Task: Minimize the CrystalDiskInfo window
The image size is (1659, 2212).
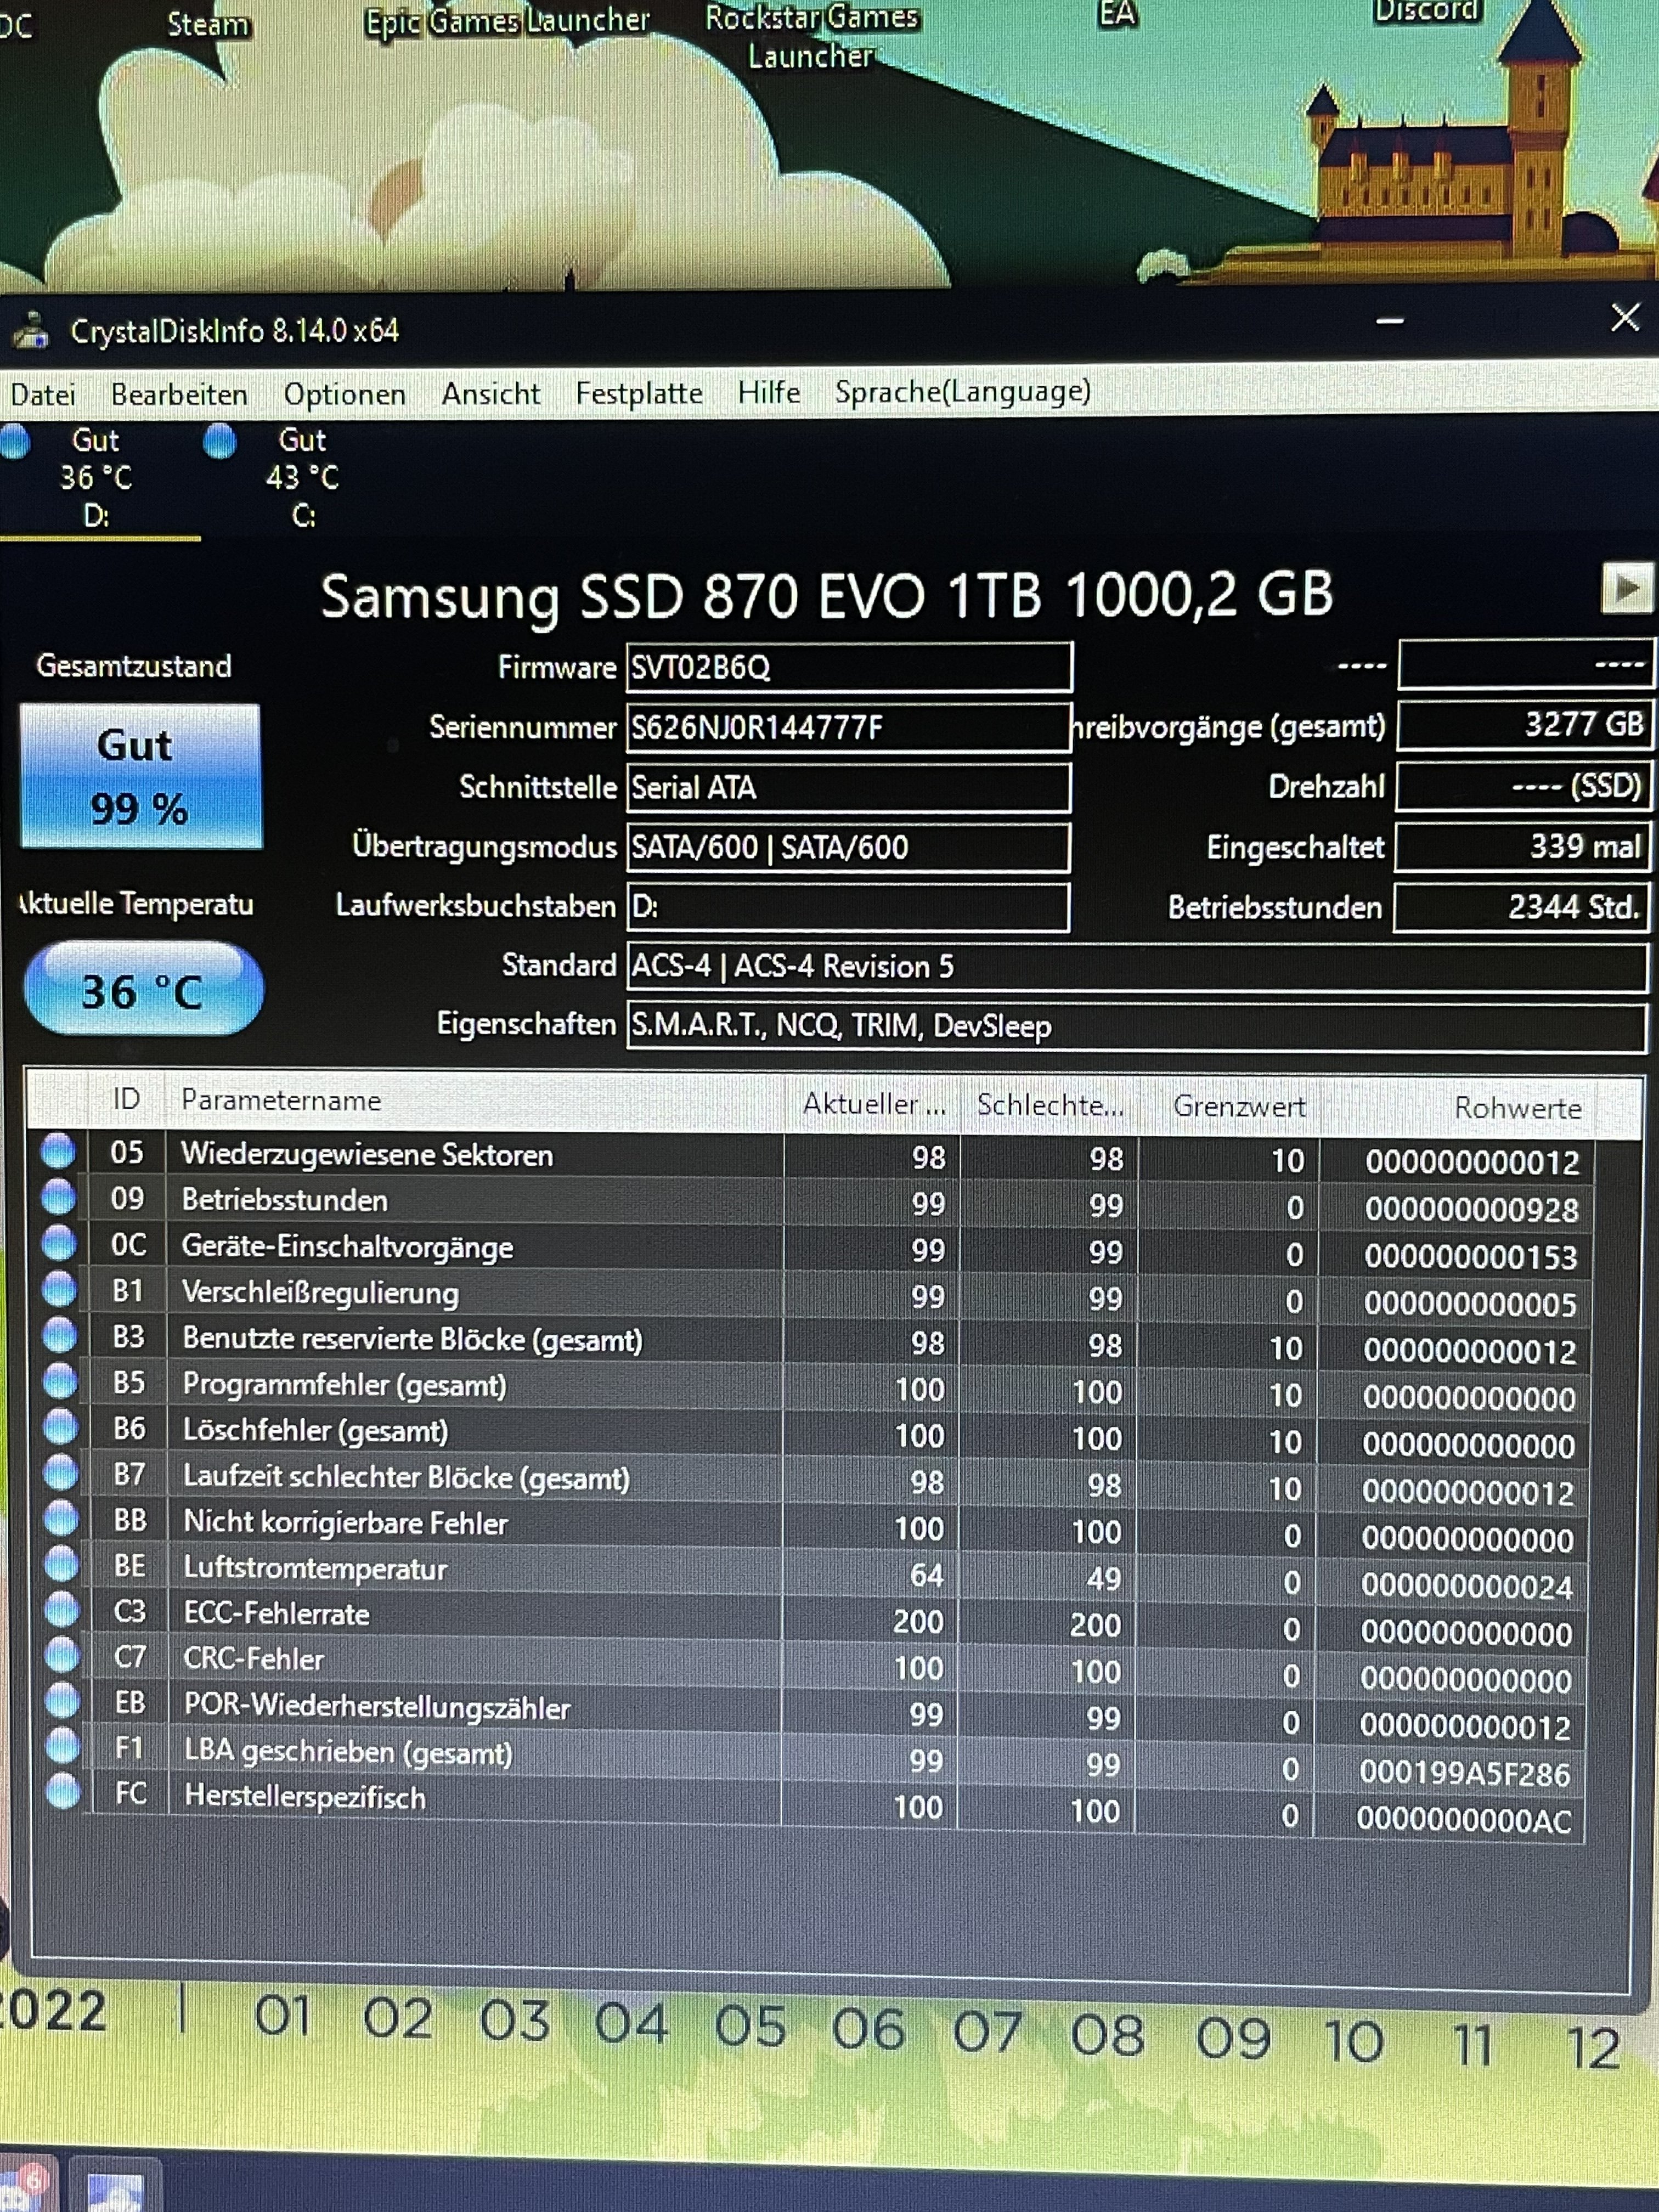Action: pyautogui.click(x=1389, y=321)
